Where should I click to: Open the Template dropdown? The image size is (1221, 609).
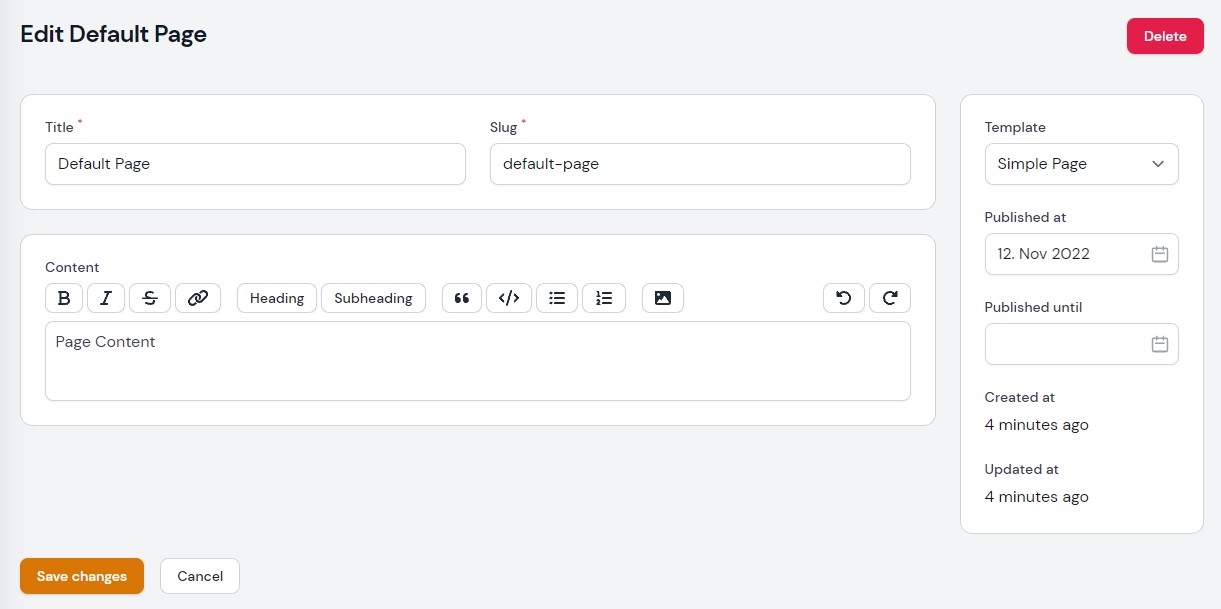coord(1082,164)
